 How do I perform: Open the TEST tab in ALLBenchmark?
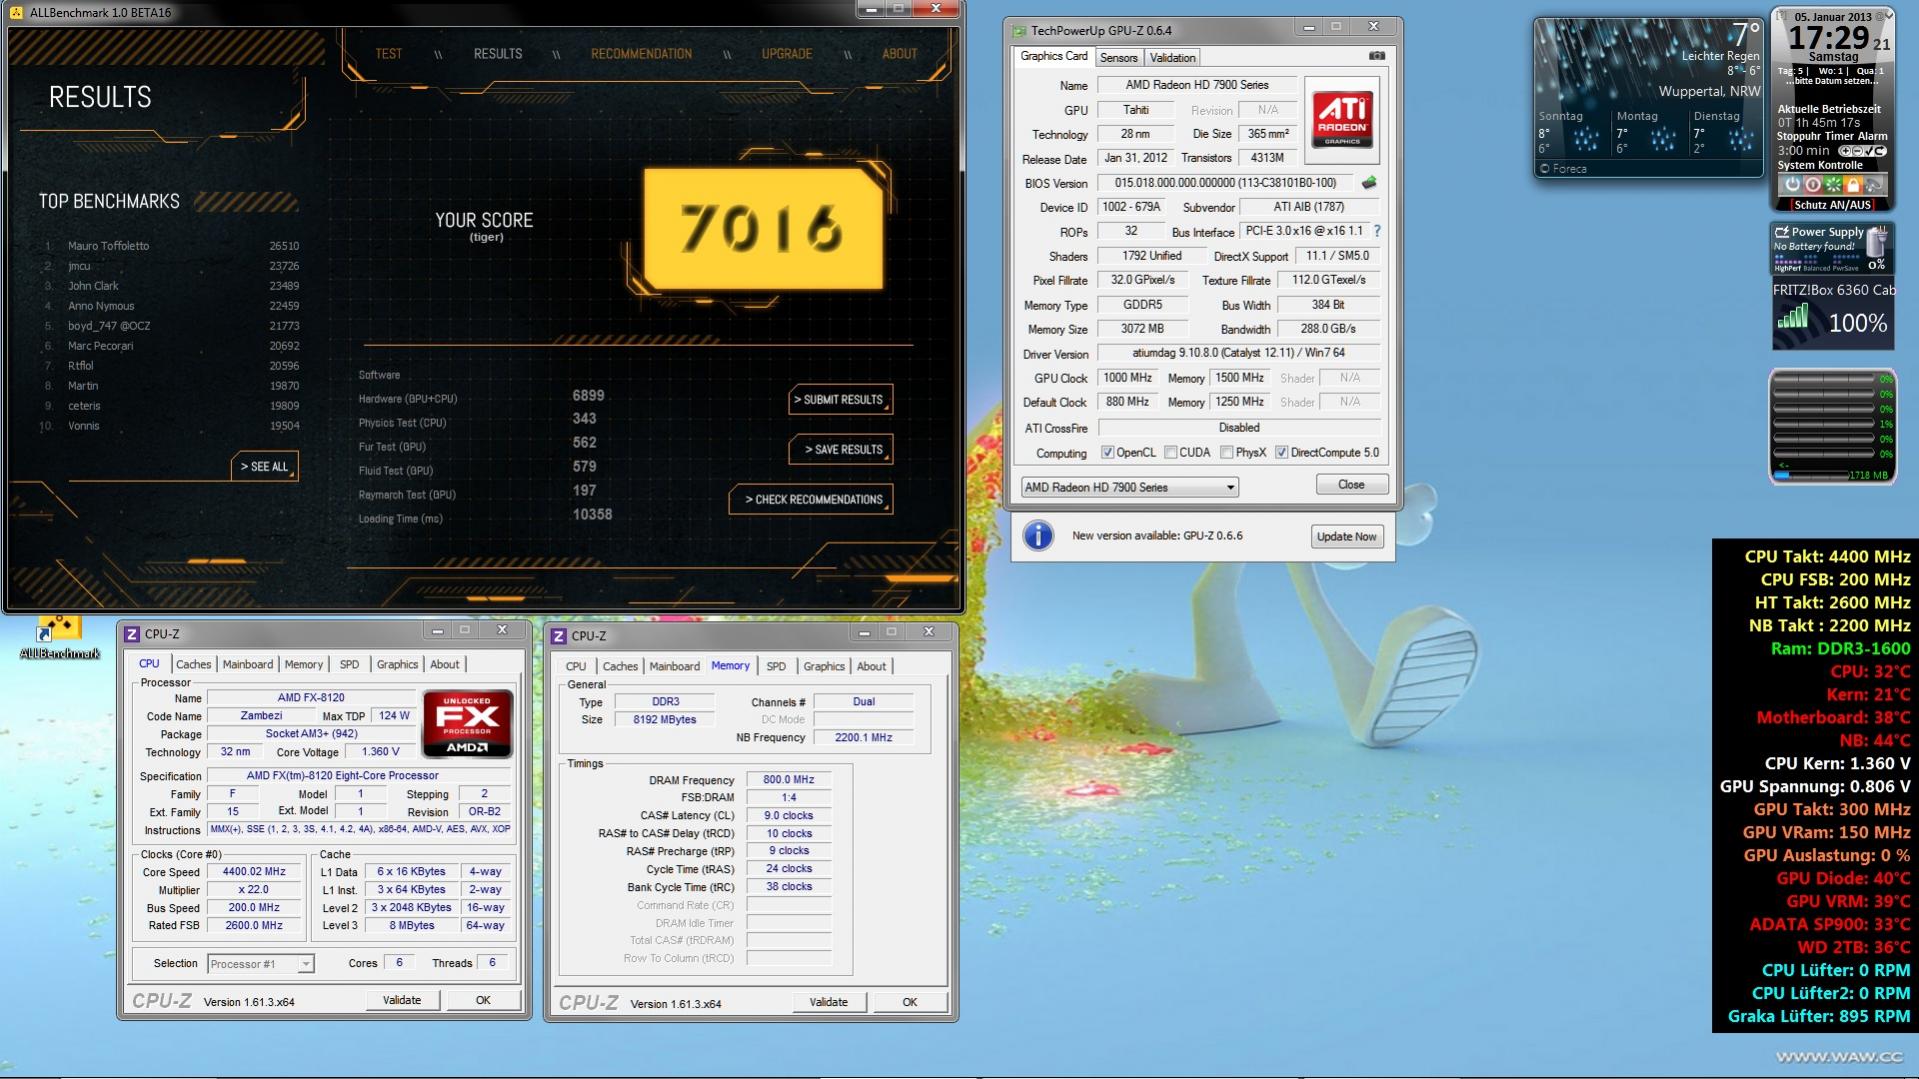[389, 54]
